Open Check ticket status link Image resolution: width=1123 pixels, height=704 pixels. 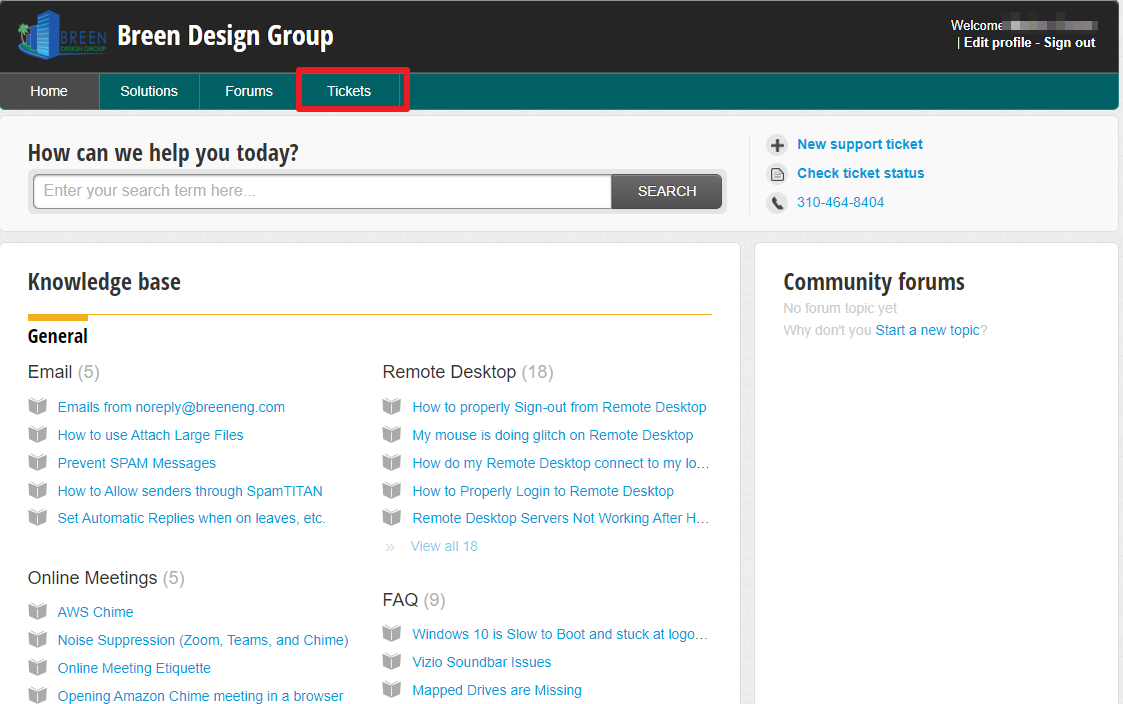pos(860,173)
